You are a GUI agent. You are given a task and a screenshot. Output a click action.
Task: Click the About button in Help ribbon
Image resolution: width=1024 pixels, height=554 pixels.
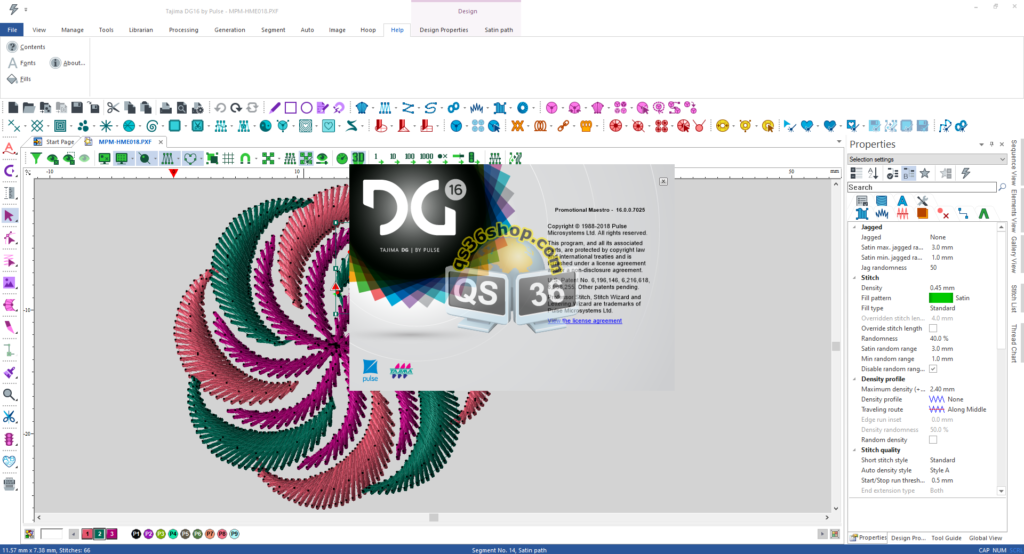[67, 62]
